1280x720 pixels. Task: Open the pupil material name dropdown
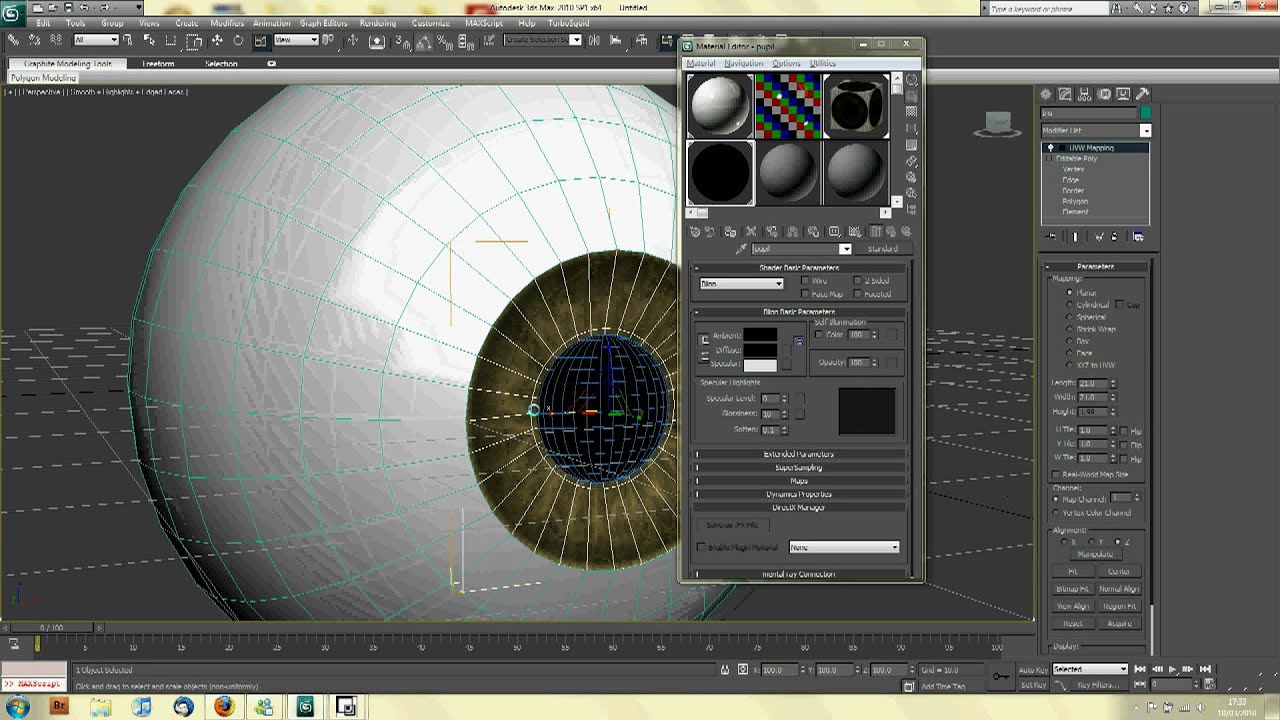845,248
